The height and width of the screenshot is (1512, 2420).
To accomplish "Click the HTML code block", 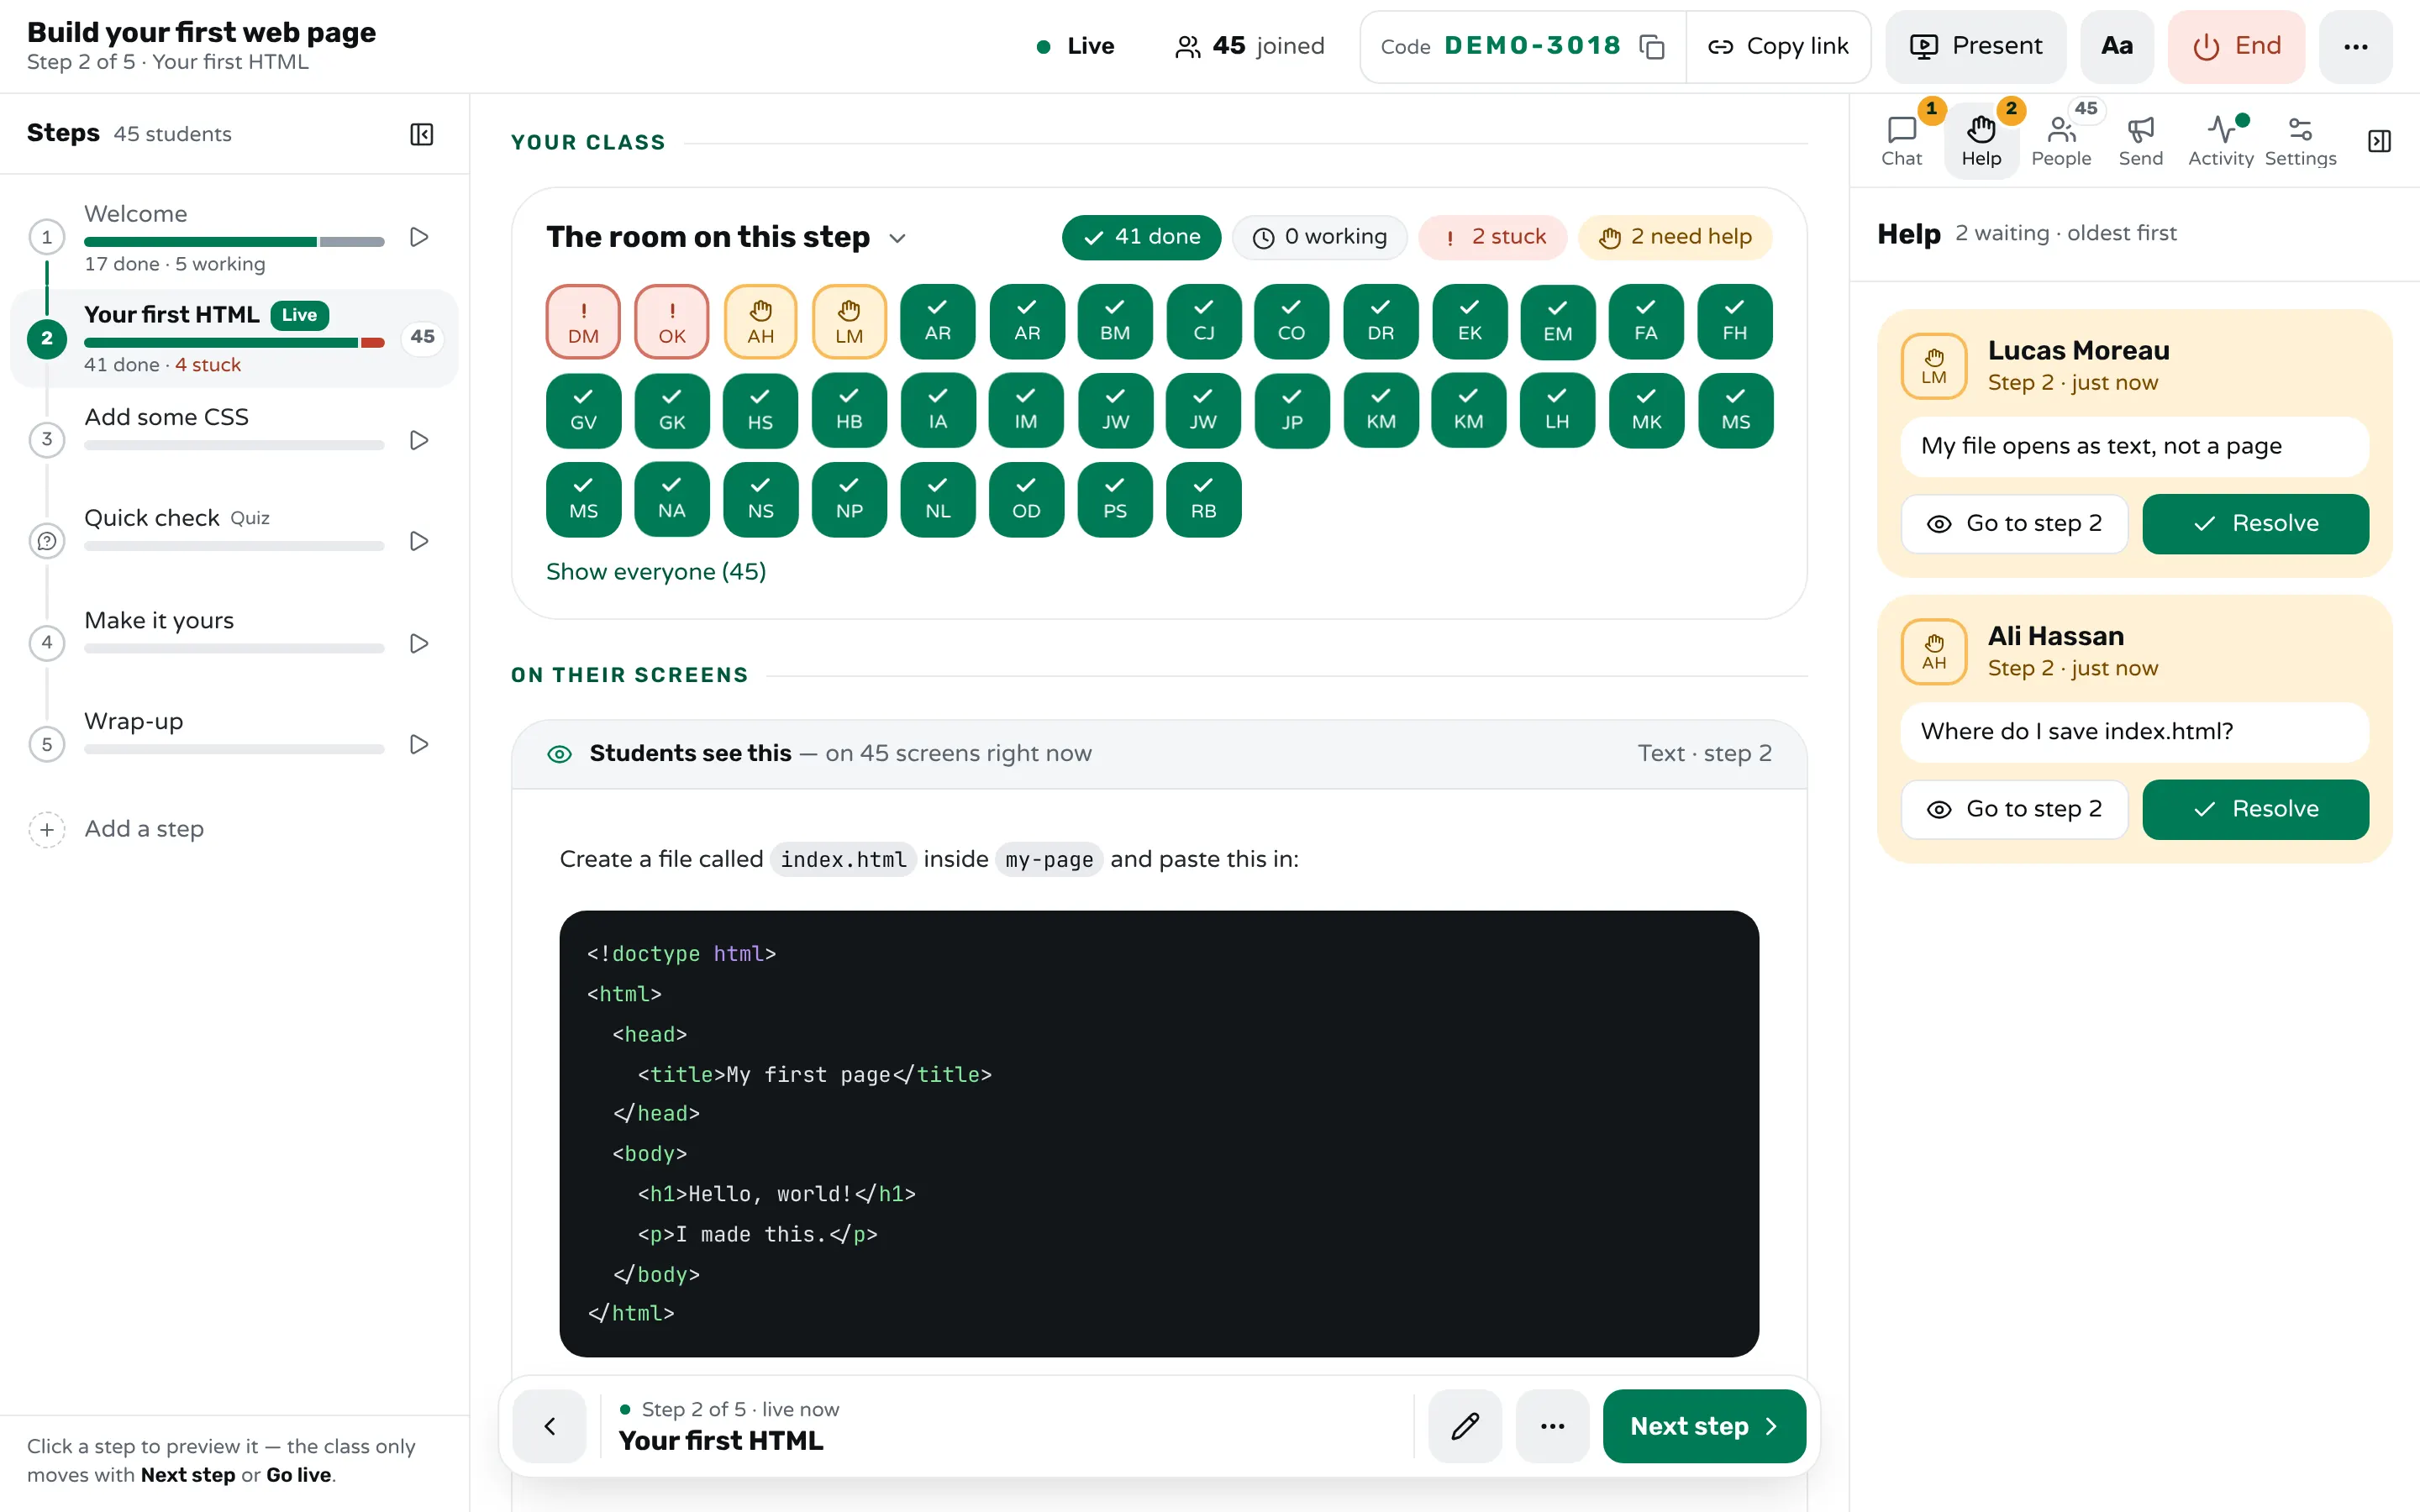I will click(1158, 1133).
